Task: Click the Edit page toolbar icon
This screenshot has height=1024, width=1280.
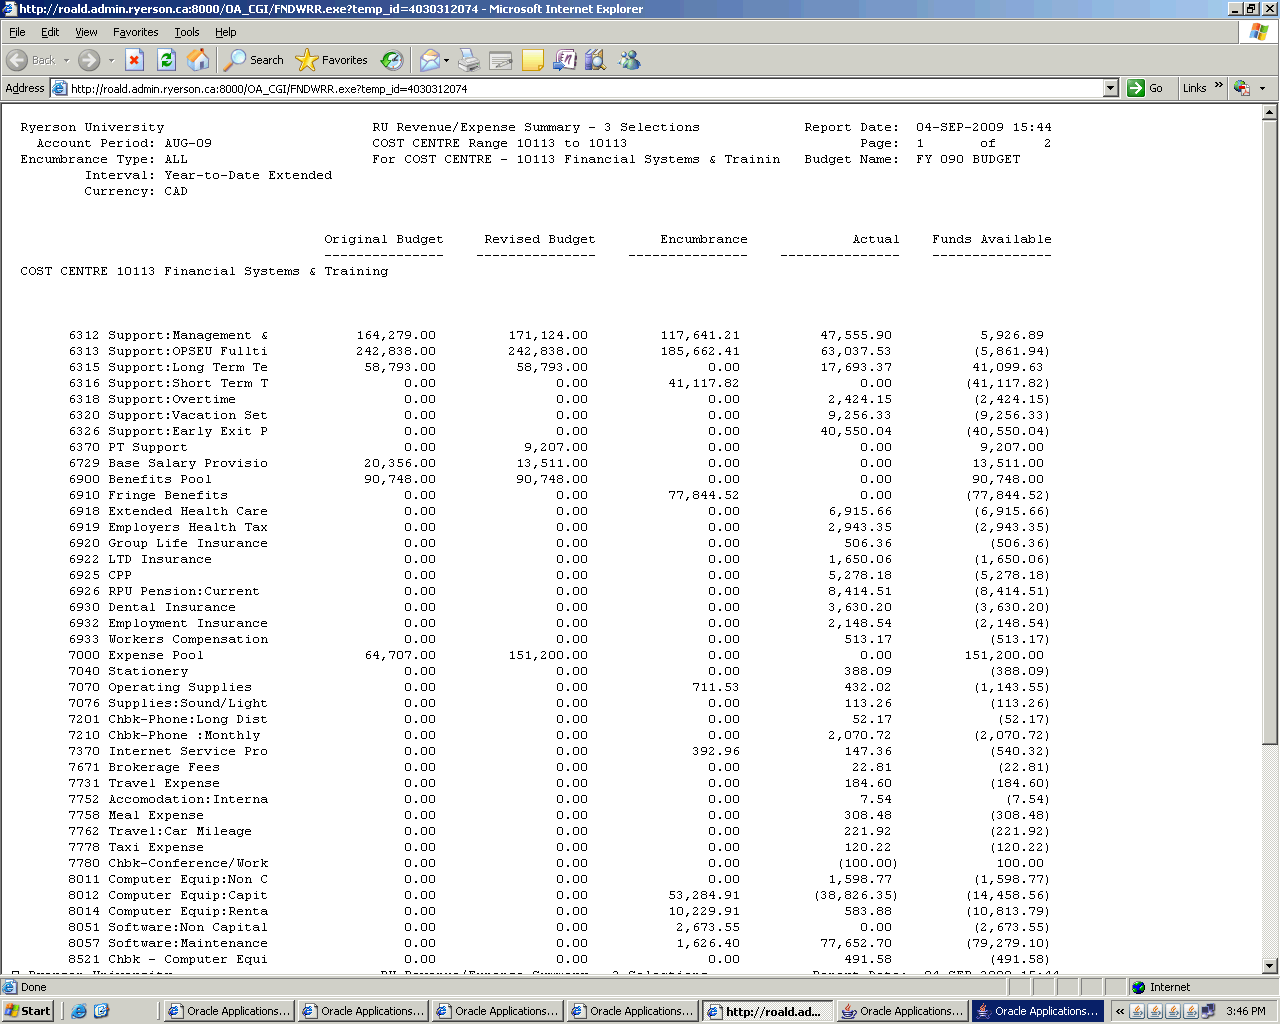Action: 501,60
